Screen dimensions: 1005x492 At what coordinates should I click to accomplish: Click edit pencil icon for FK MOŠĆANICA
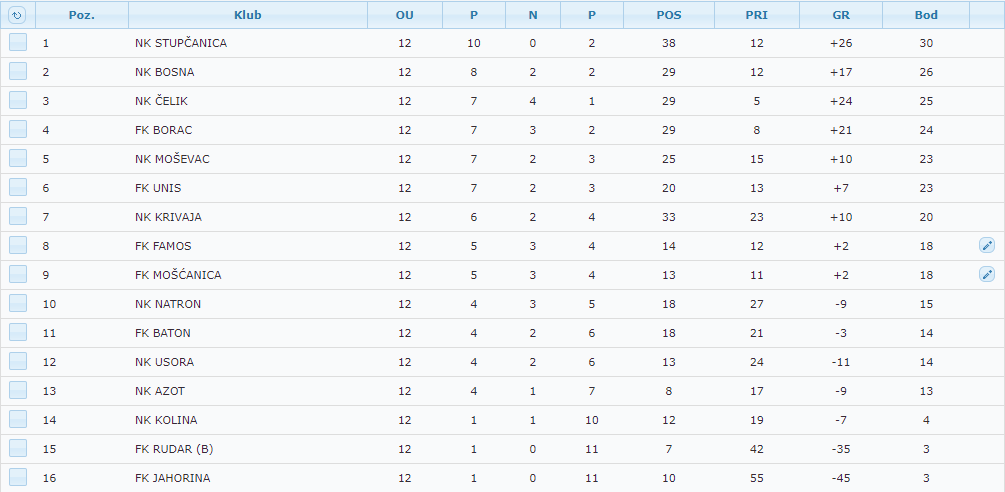click(x=986, y=274)
